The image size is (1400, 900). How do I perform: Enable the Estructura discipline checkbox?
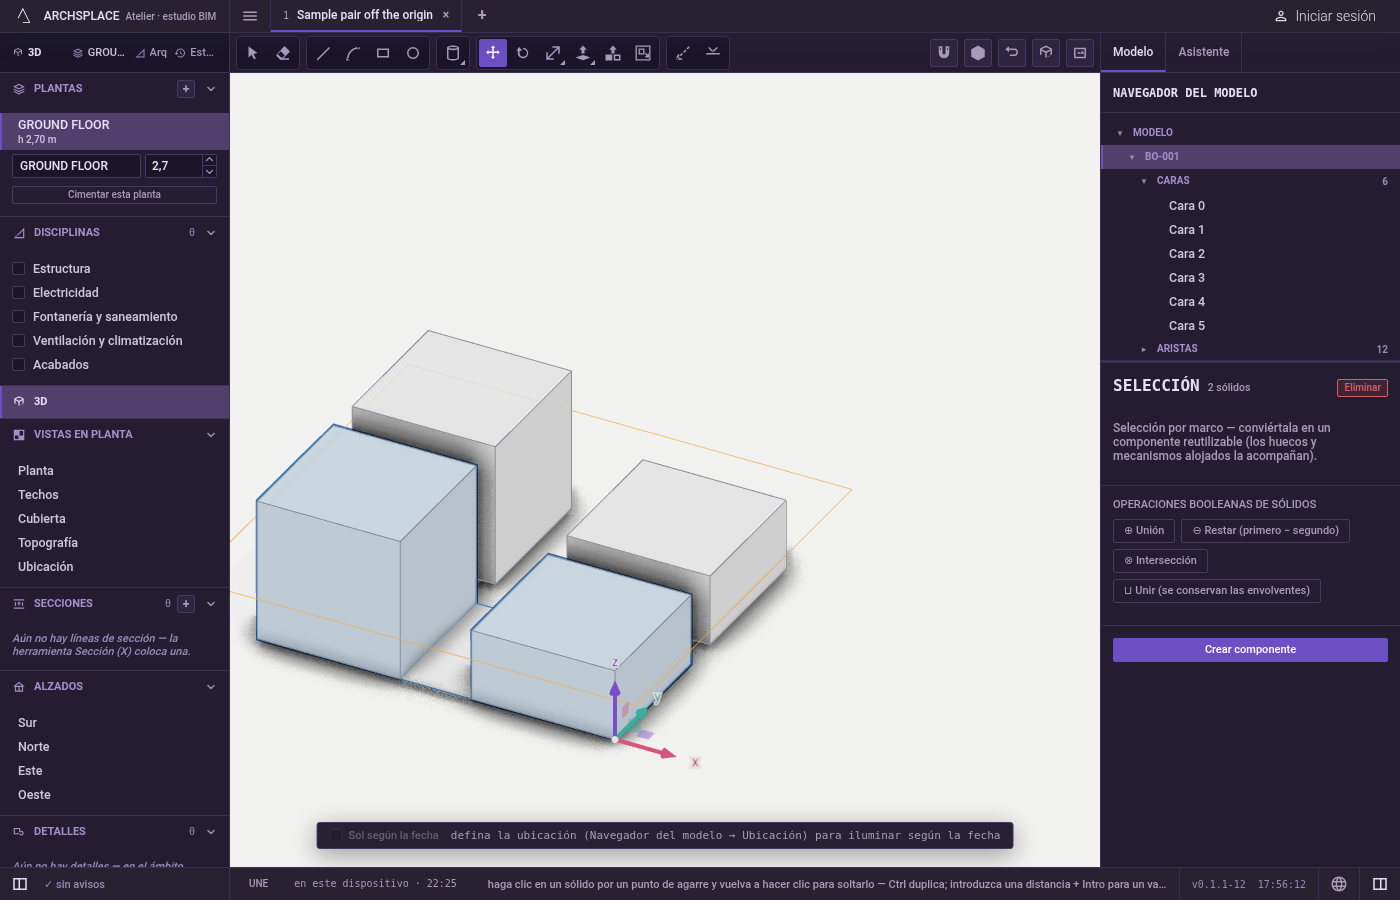(x=18, y=269)
